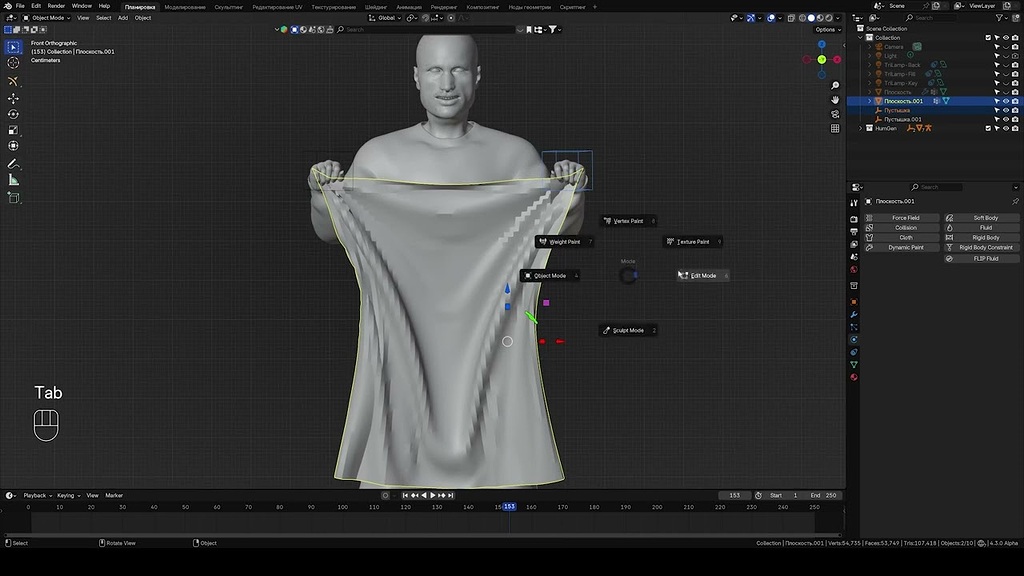This screenshot has height=576, width=1024.
Task: Toggle eye icon for Пустышка.001 row
Action: point(1006,120)
